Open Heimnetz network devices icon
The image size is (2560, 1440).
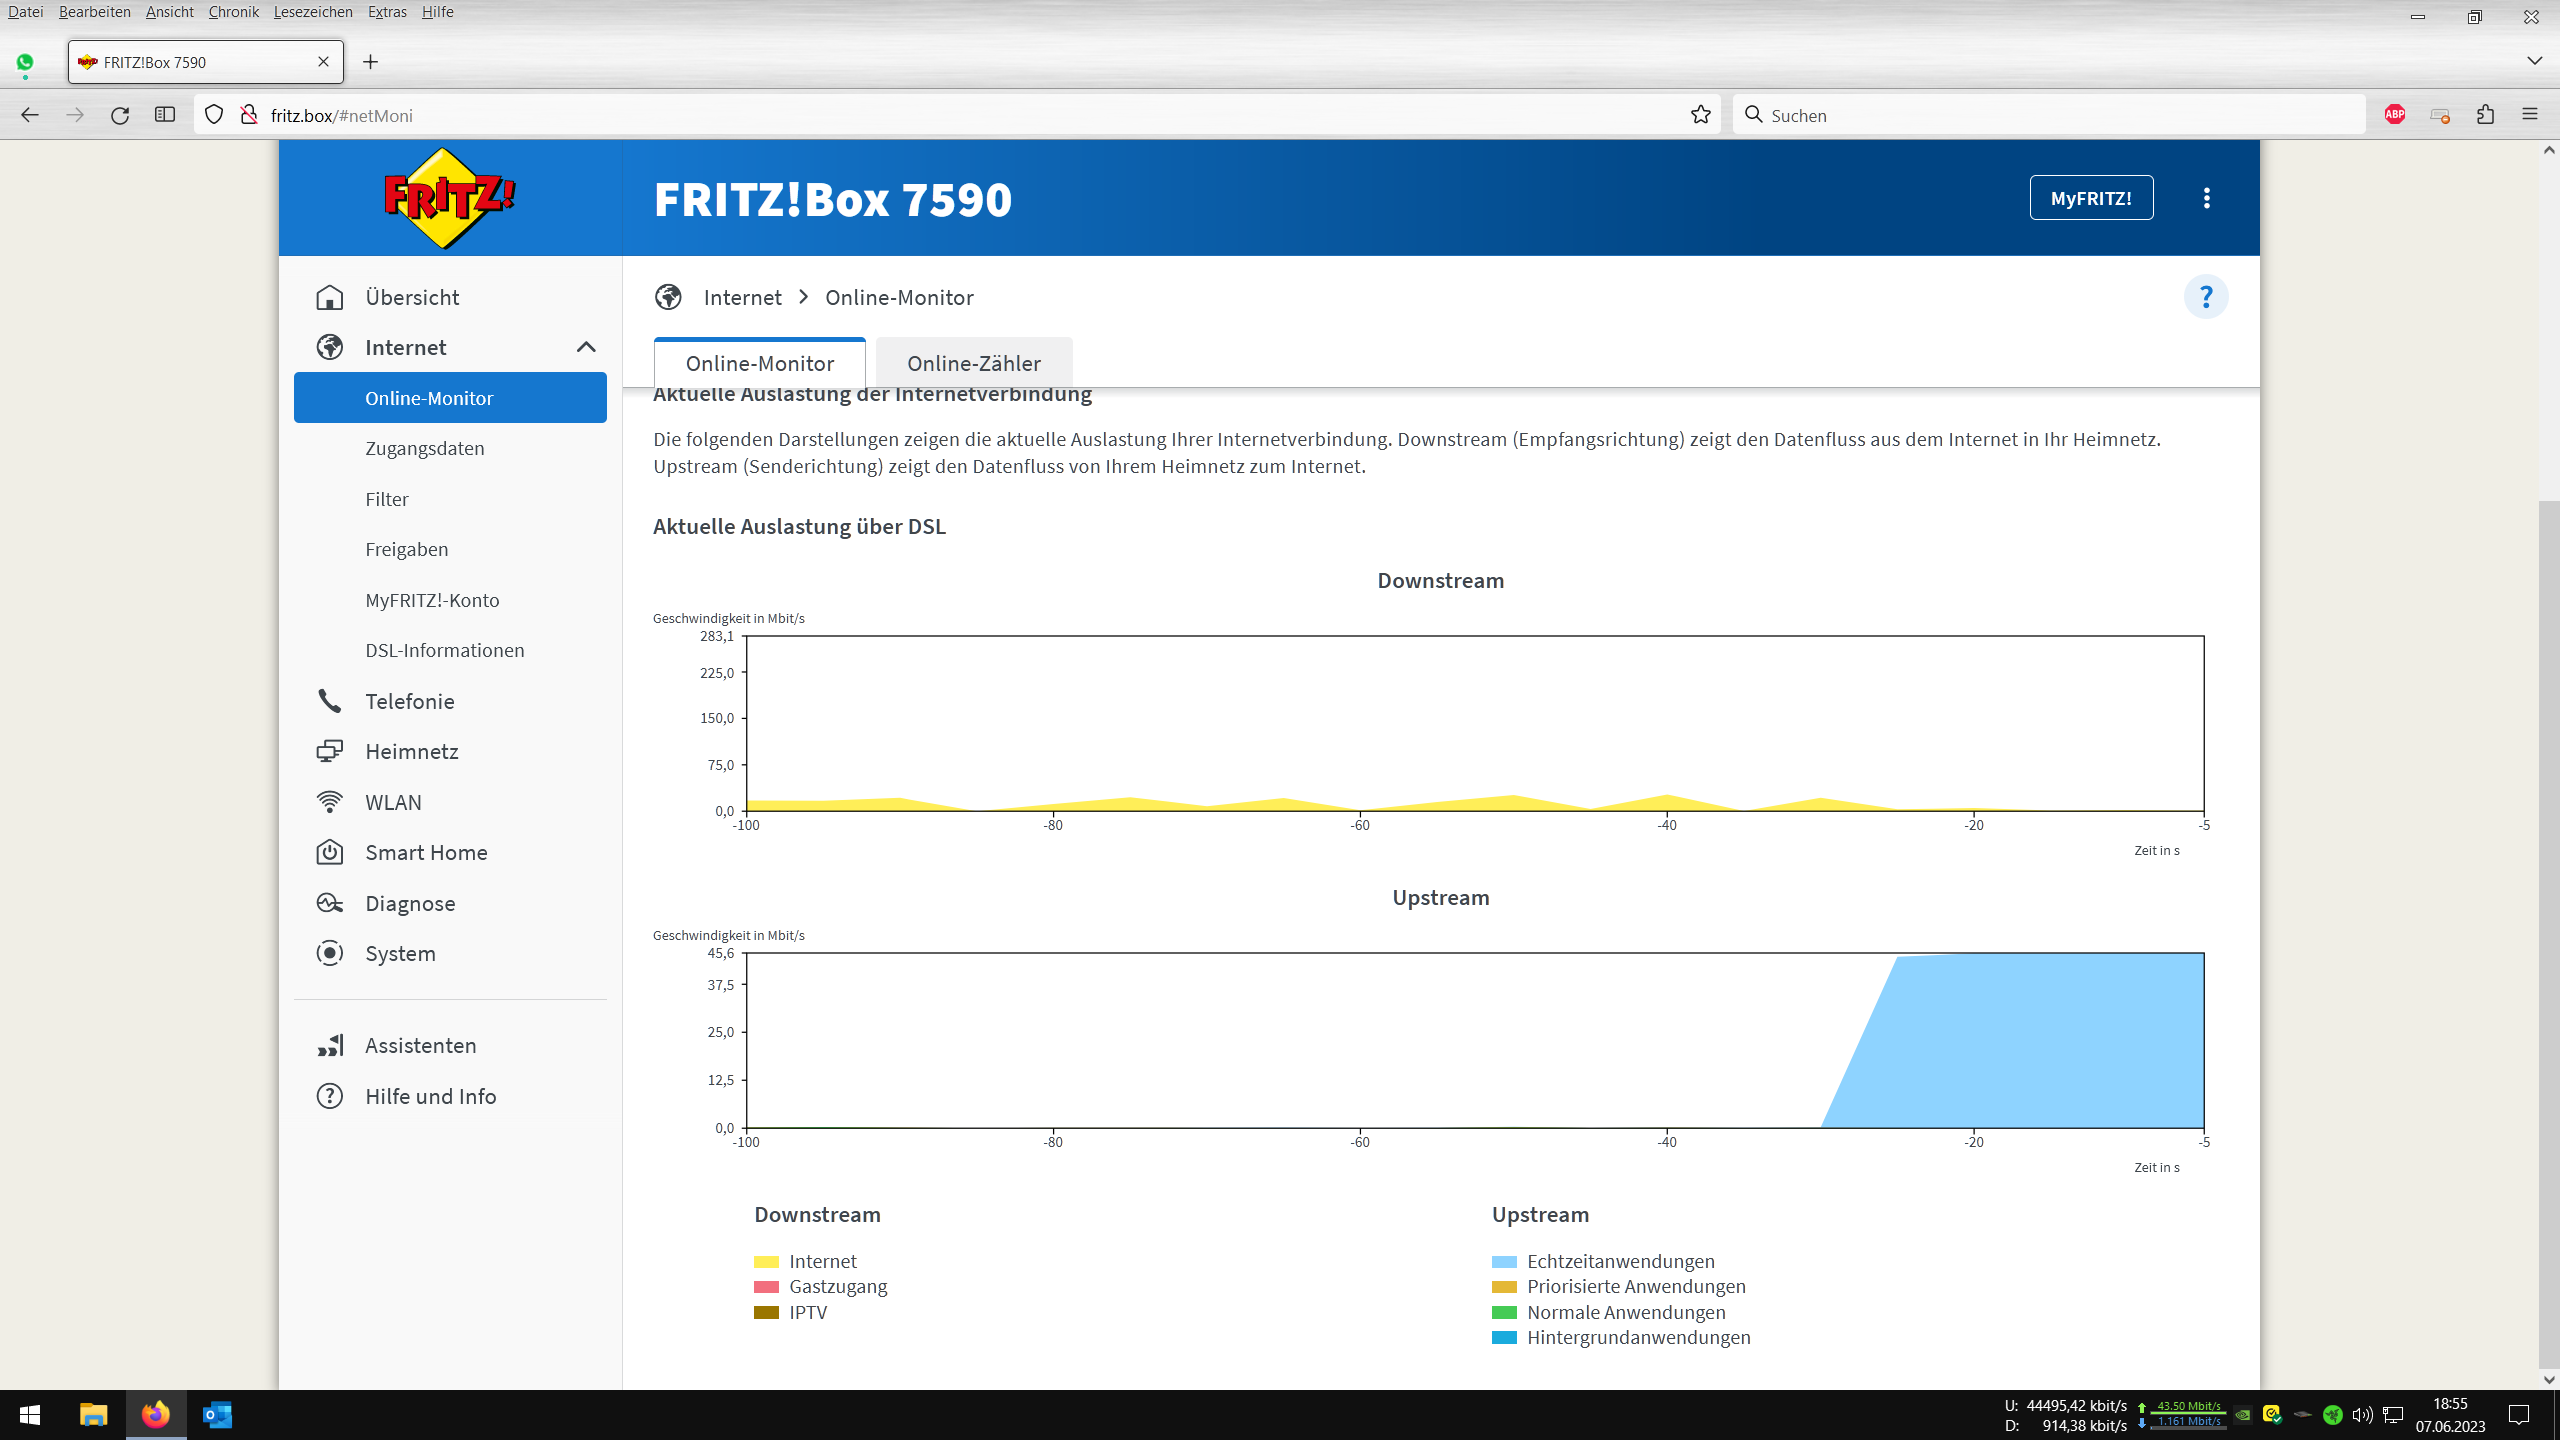(329, 751)
